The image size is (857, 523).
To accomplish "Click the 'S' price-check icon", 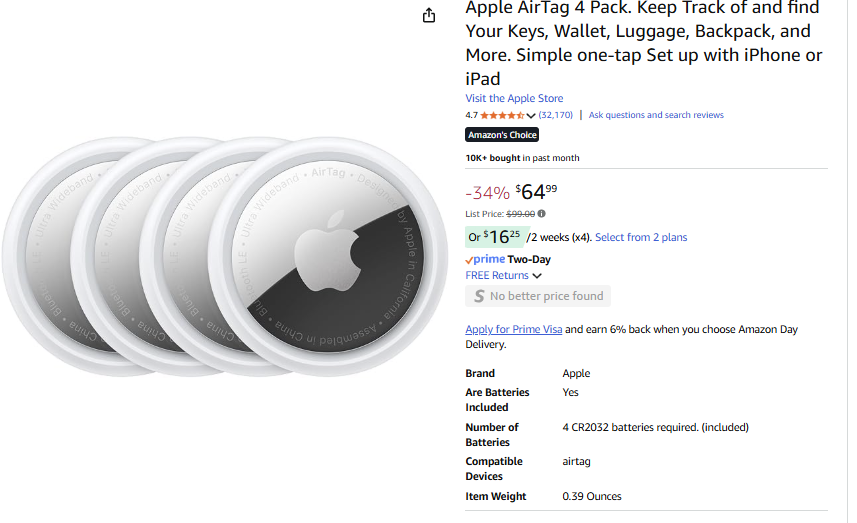I will click(x=479, y=296).
